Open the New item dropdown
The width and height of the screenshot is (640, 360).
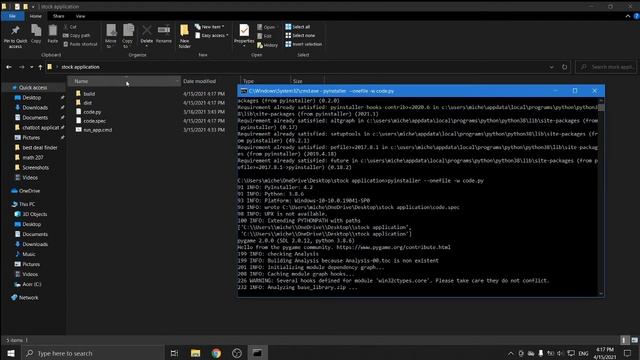[210, 27]
